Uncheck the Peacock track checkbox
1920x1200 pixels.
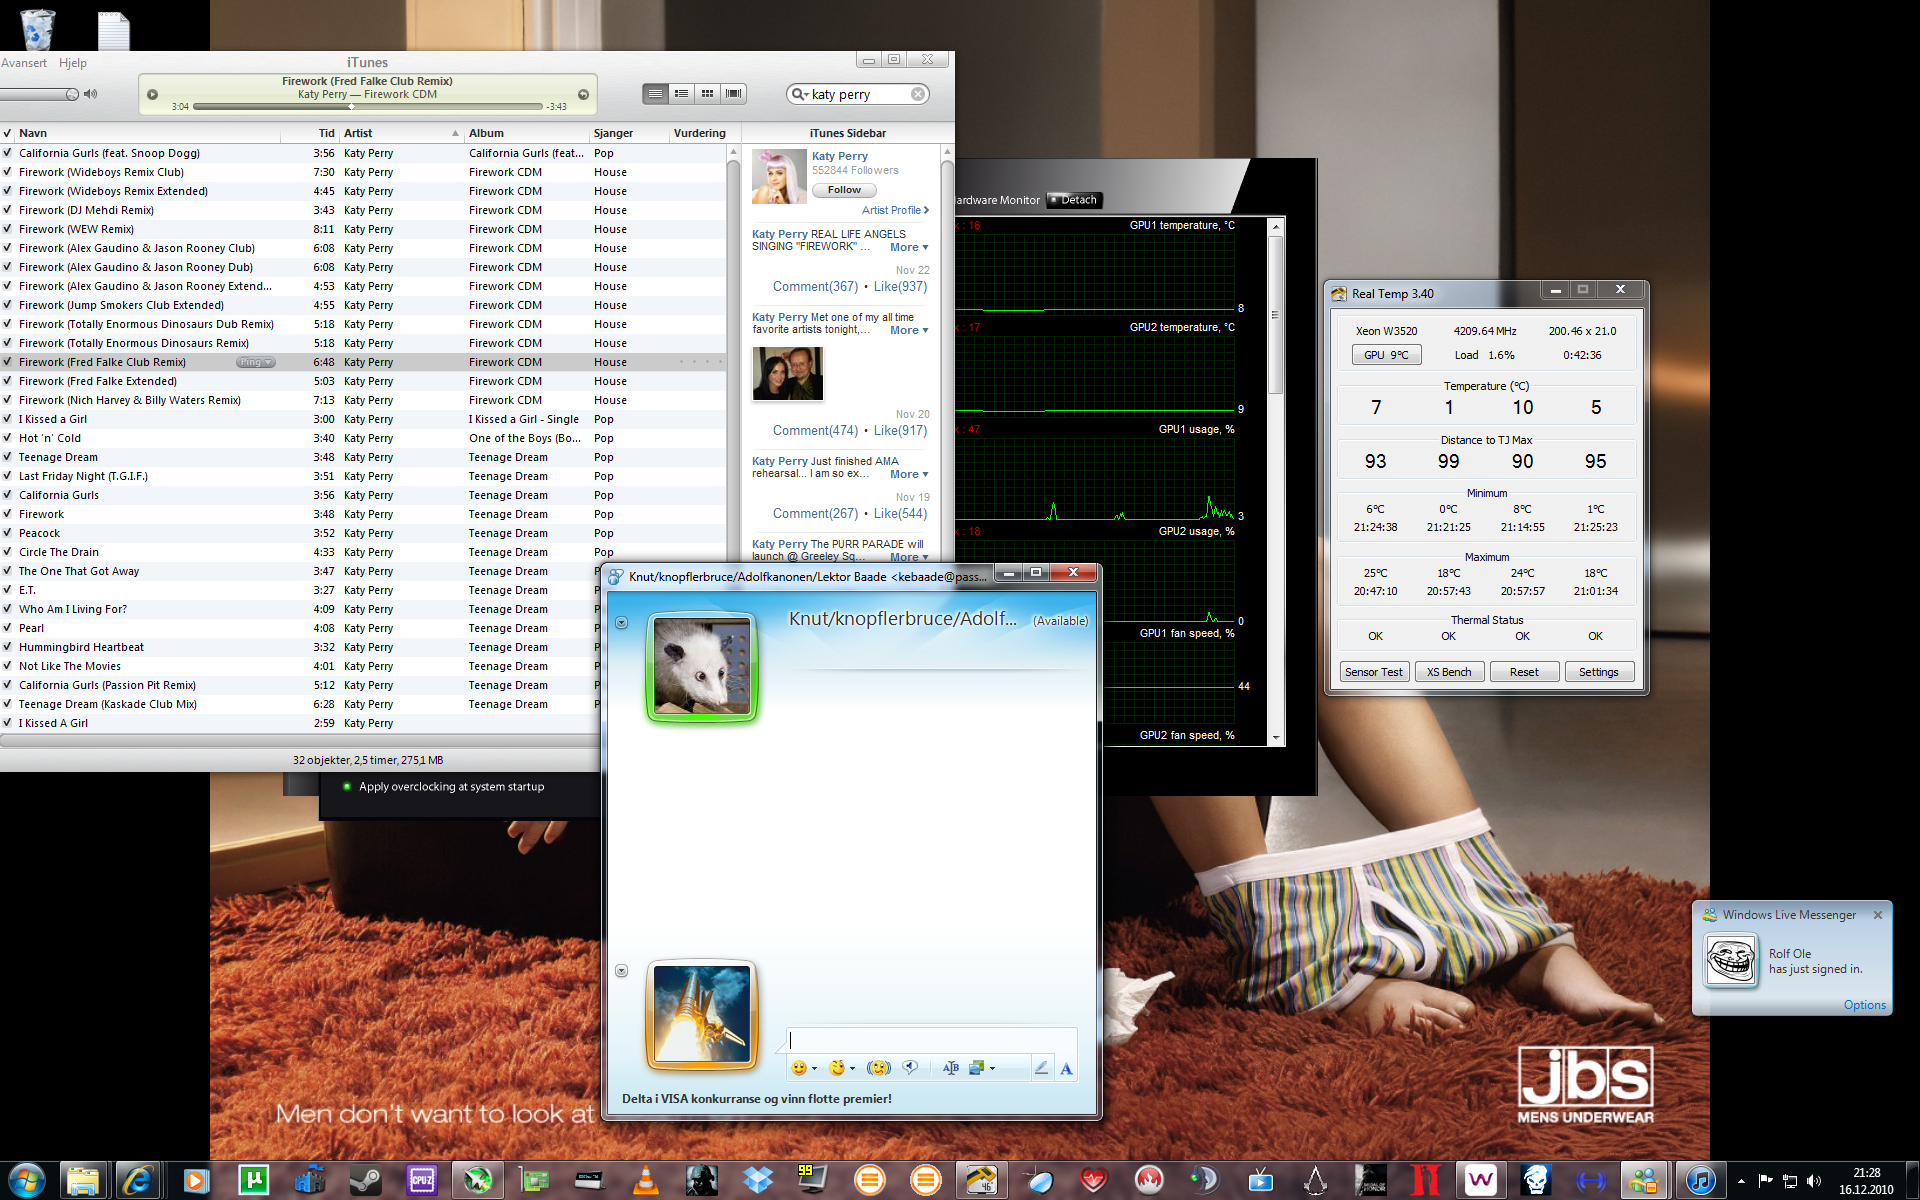(7, 533)
